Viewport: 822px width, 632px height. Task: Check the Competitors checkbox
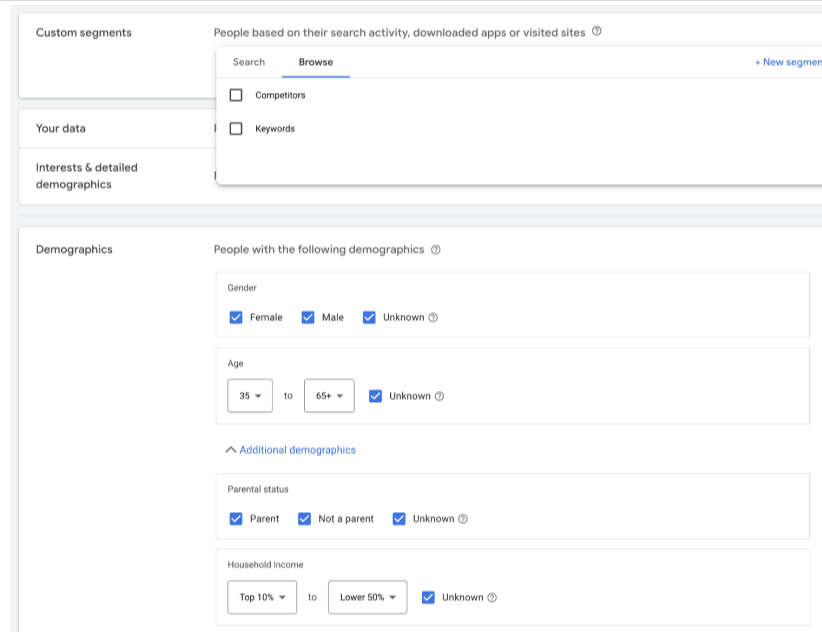tap(236, 95)
